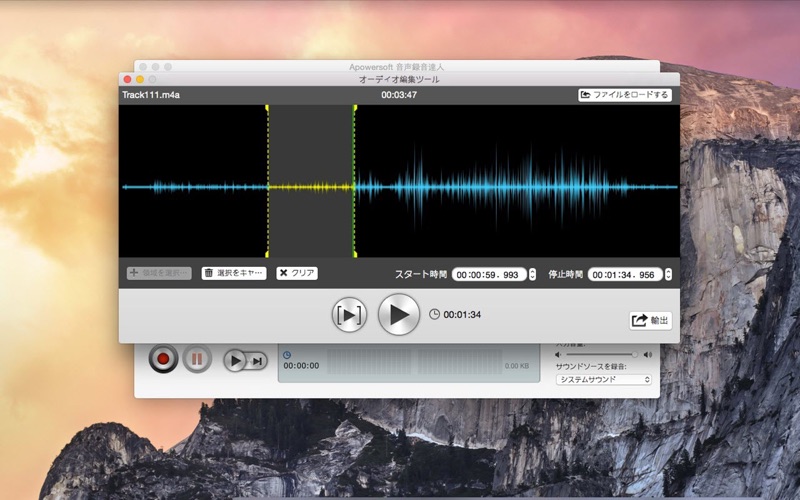Image resolution: width=800 pixels, height=500 pixels.
Task: Click the stepper next to the stop time field
Action: tap(668, 274)
